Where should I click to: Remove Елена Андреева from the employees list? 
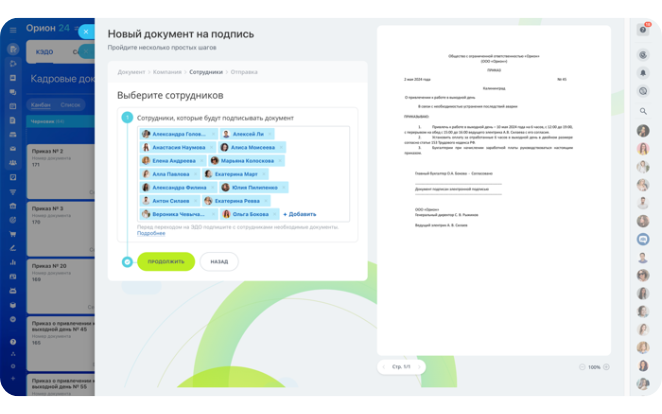point(201,161)
